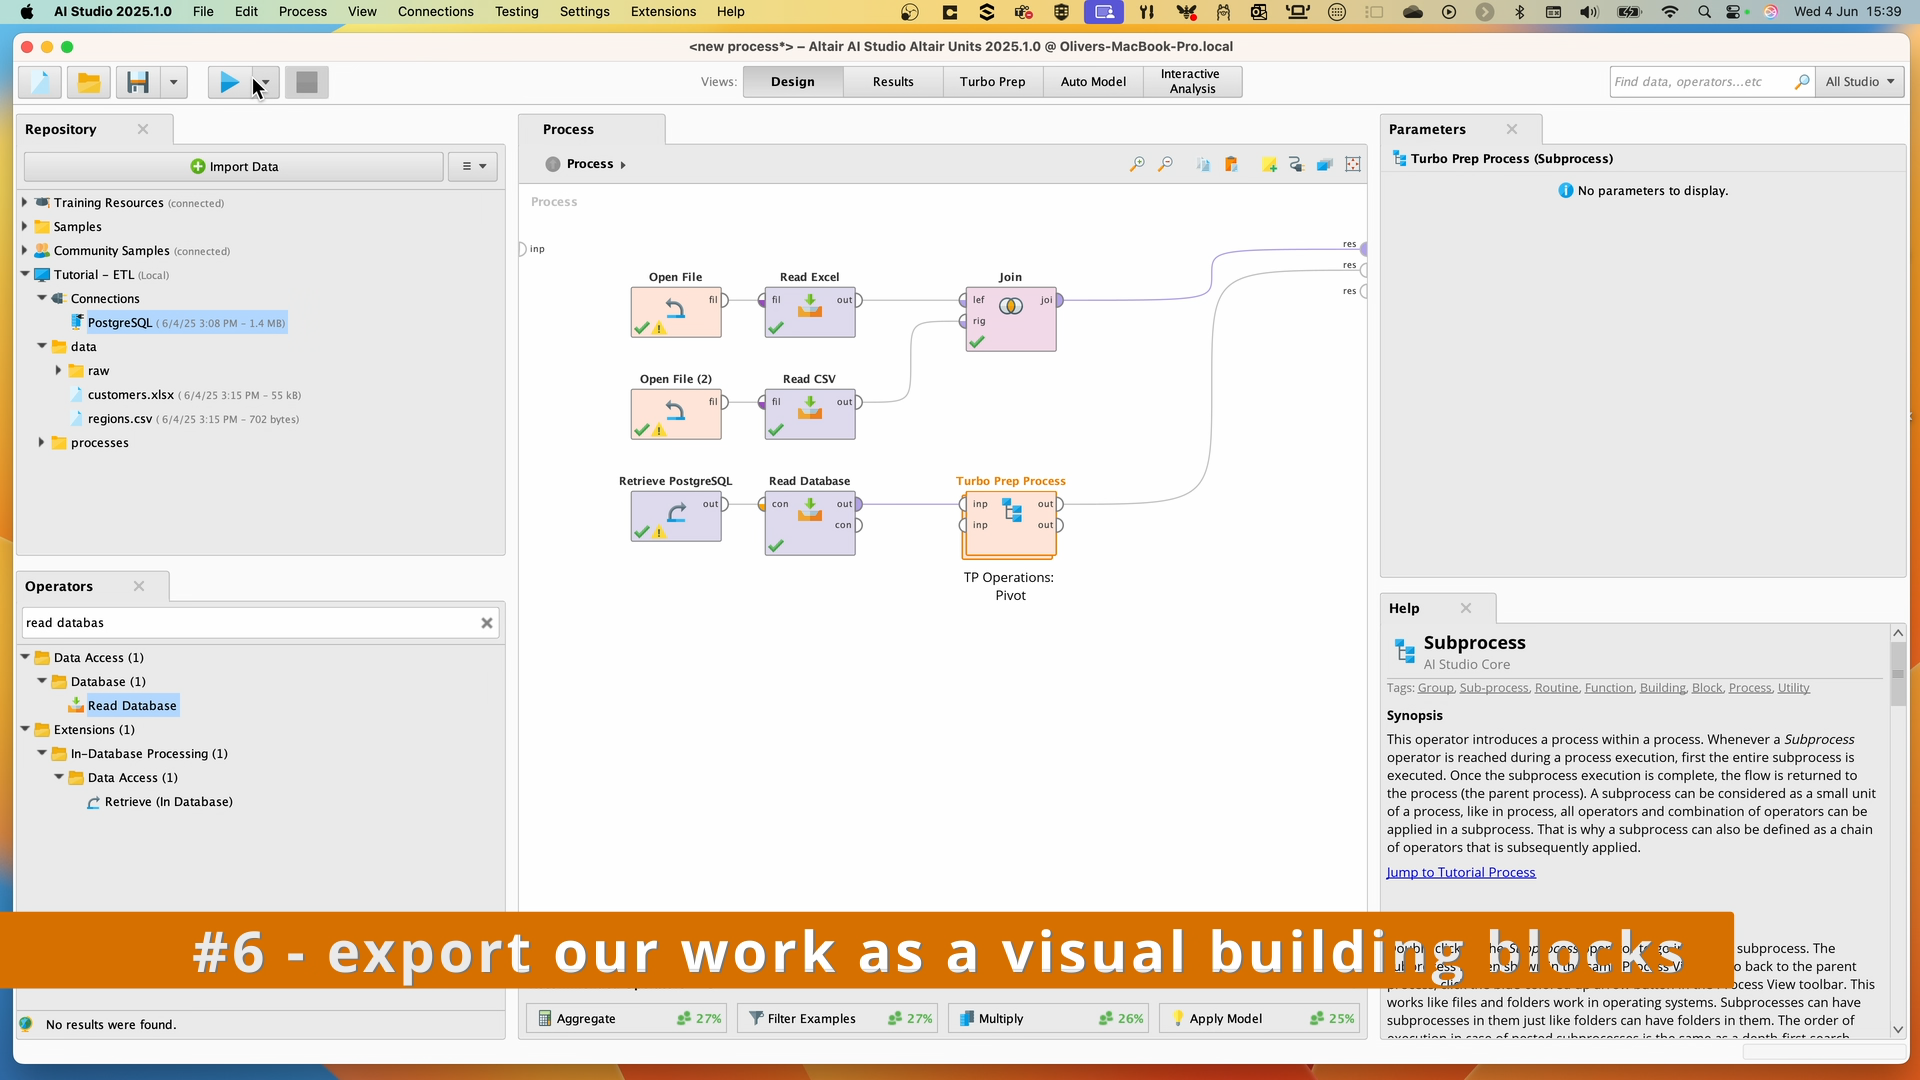1920x1080 pixels.
Task: Create a new process
Action: pos(38,82)
